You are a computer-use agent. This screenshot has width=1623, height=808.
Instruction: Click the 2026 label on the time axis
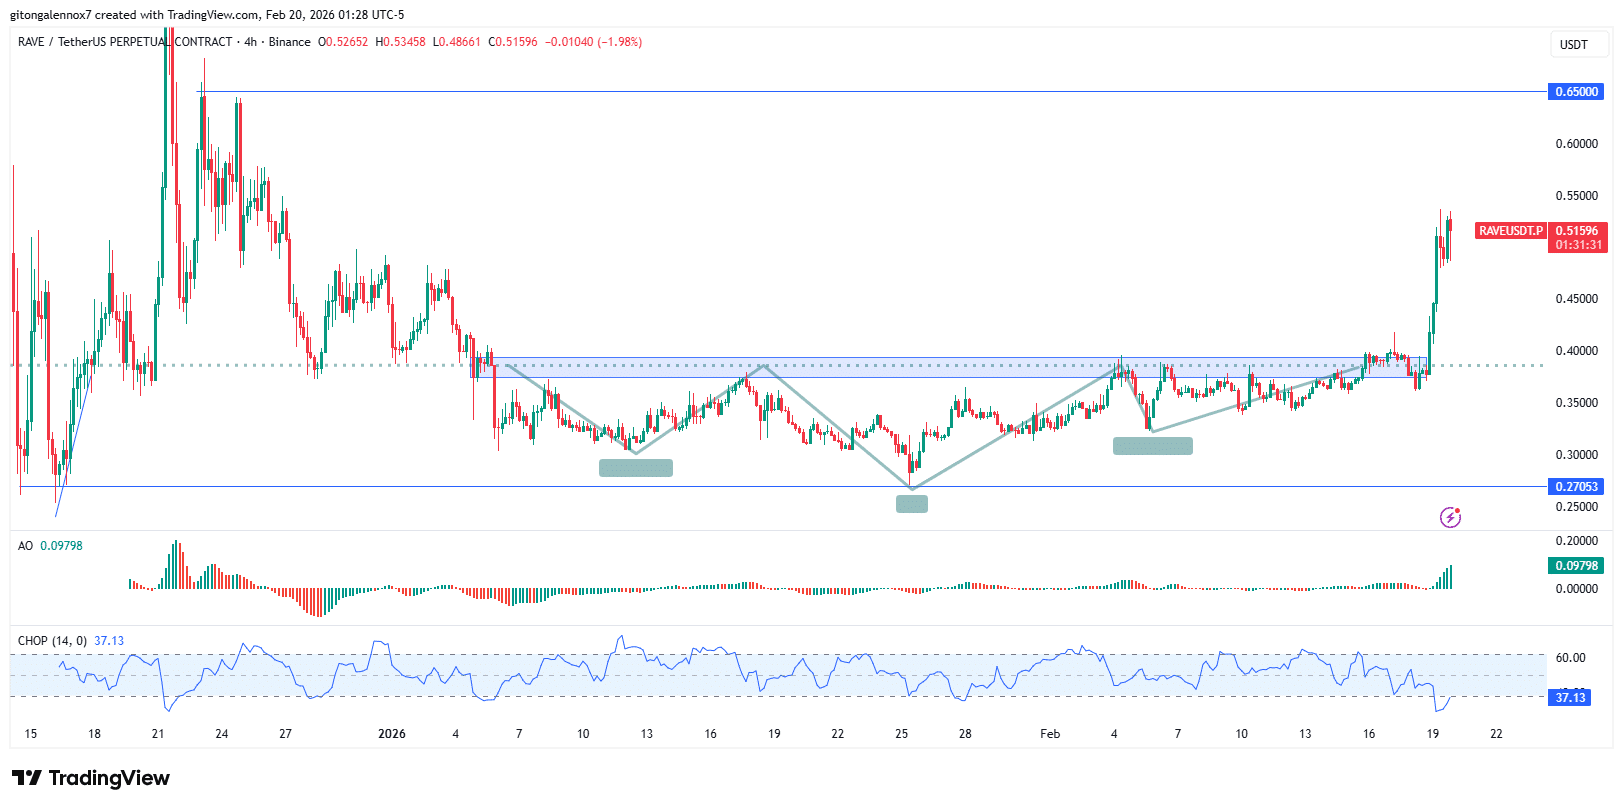(x=391, y=734)
